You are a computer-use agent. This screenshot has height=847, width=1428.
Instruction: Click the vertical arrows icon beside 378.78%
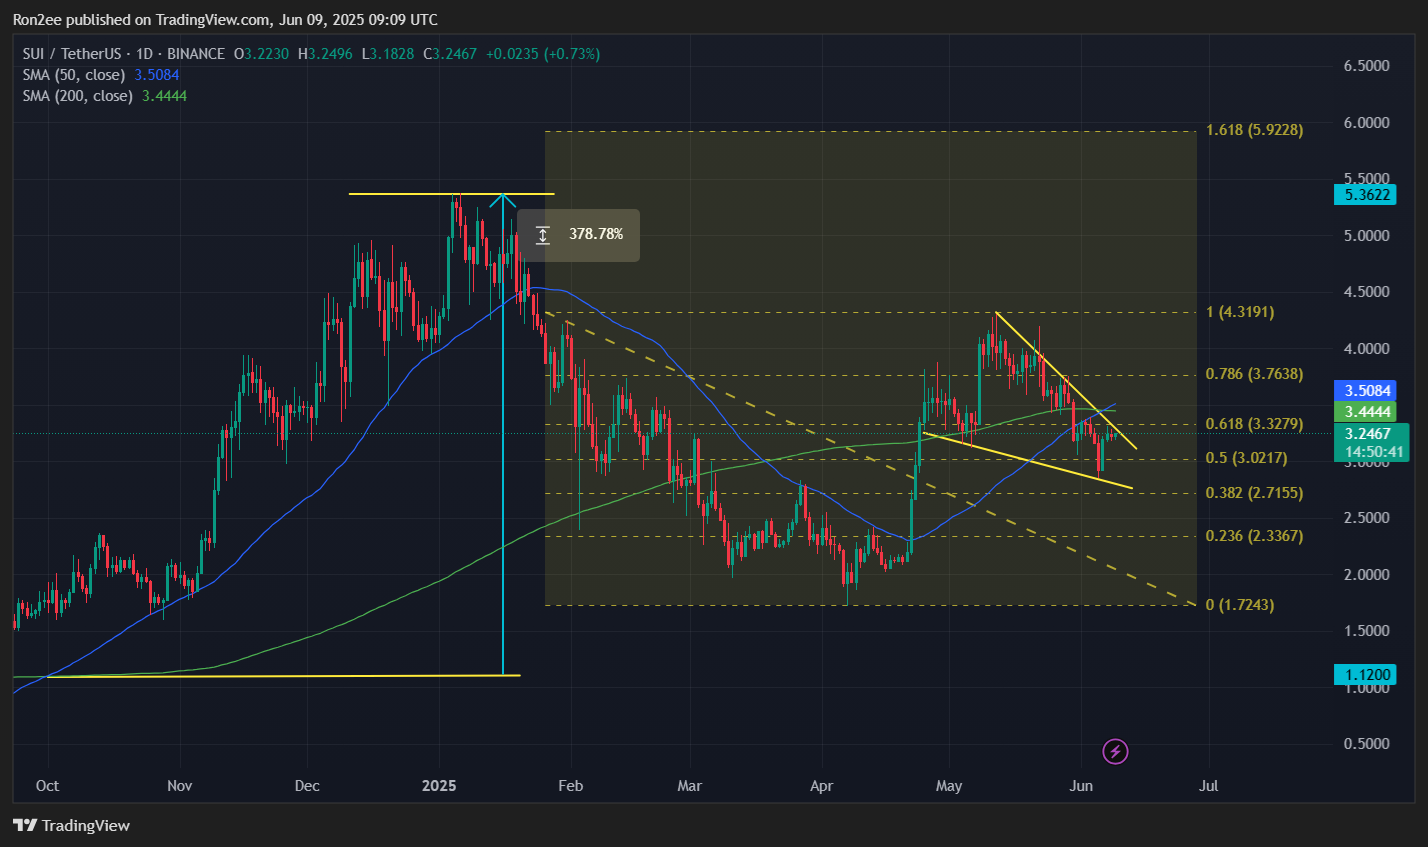pos(542,235)
